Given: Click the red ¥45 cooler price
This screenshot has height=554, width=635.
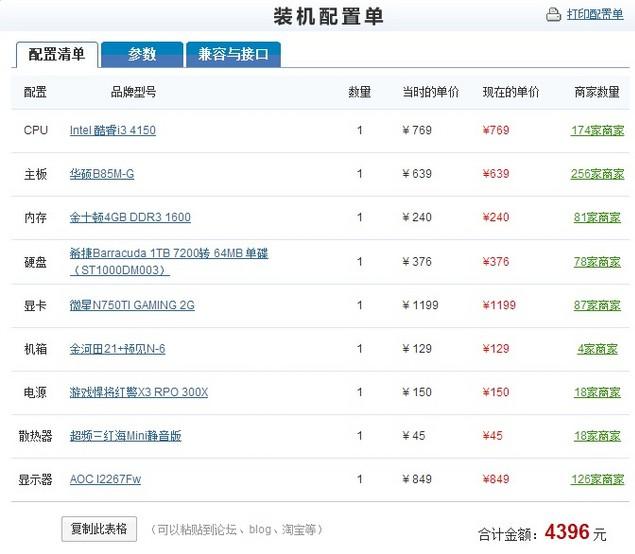Looking at the screenshot, I should [x=492, y=436].
